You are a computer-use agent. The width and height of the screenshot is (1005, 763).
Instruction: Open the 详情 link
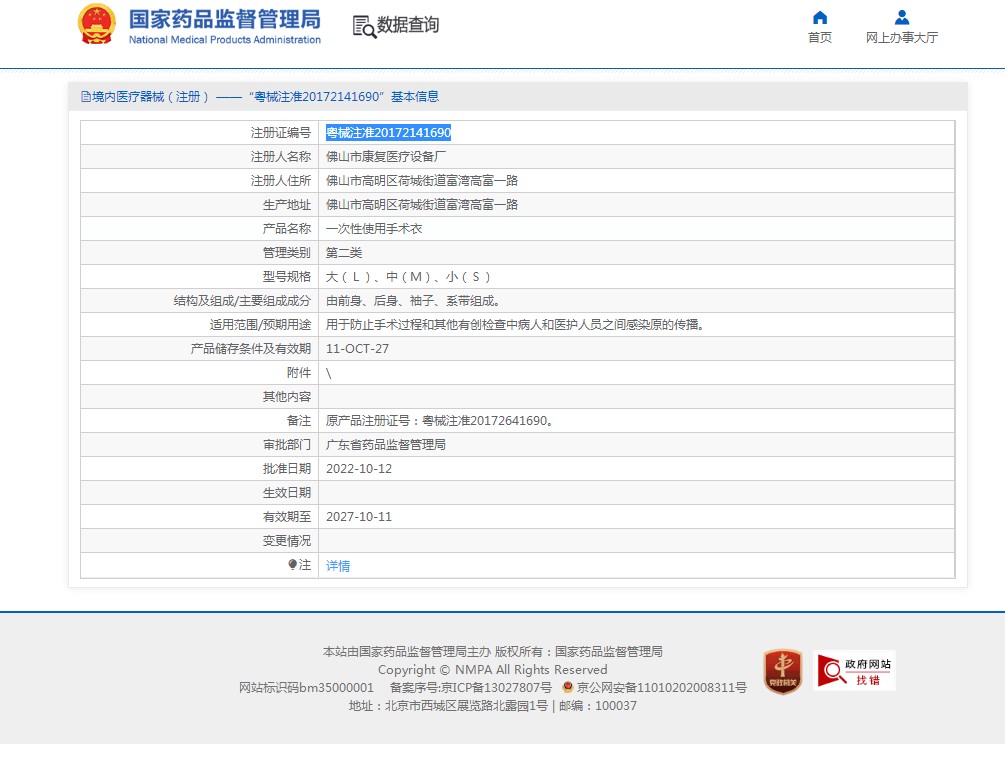338,566
